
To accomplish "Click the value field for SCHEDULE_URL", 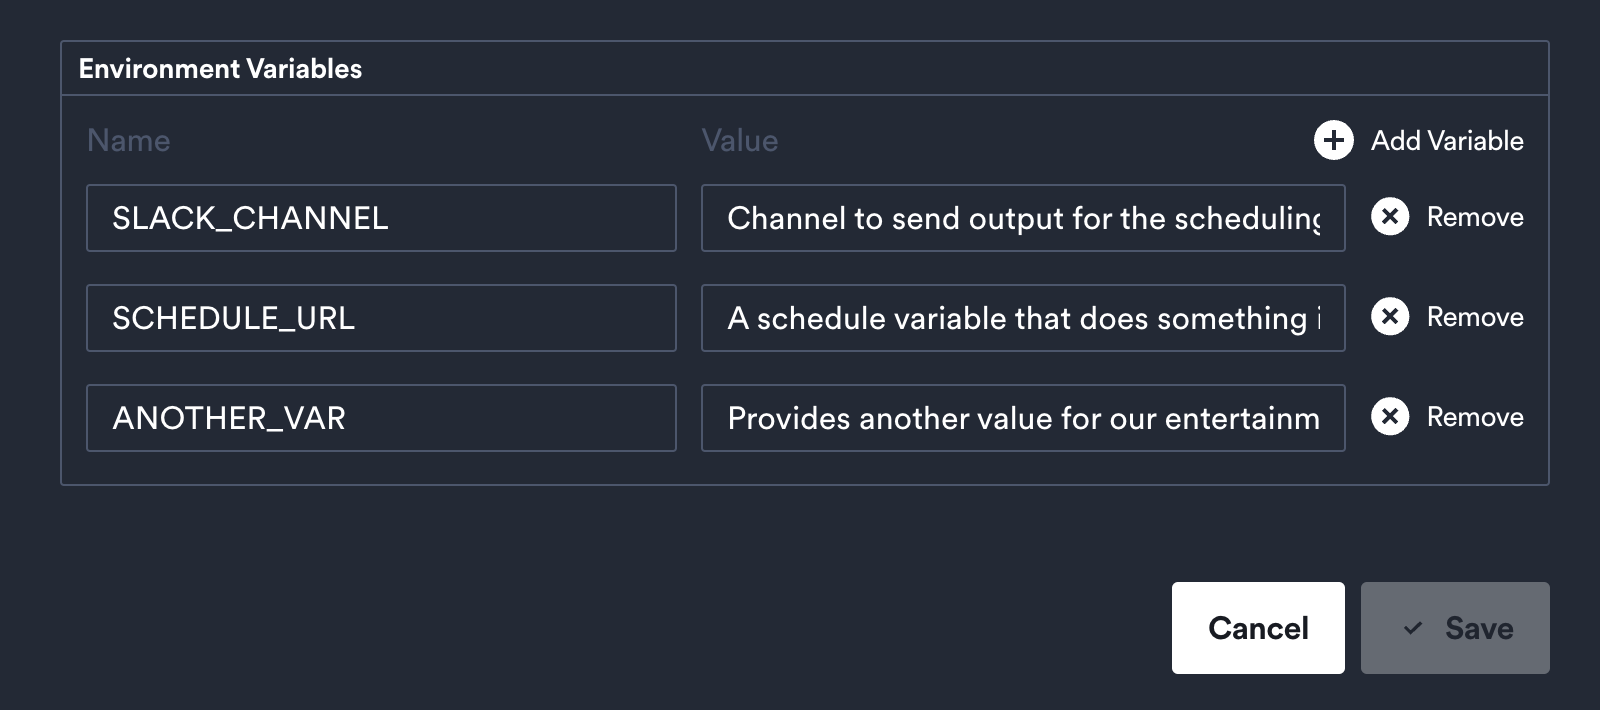I will coord(1023,318).
